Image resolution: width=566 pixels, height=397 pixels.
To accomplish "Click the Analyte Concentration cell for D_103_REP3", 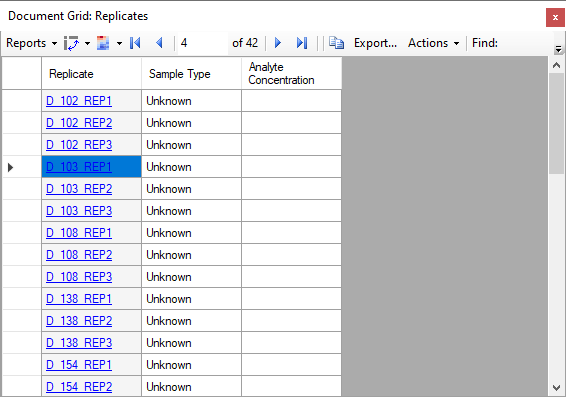I will 291,211.
